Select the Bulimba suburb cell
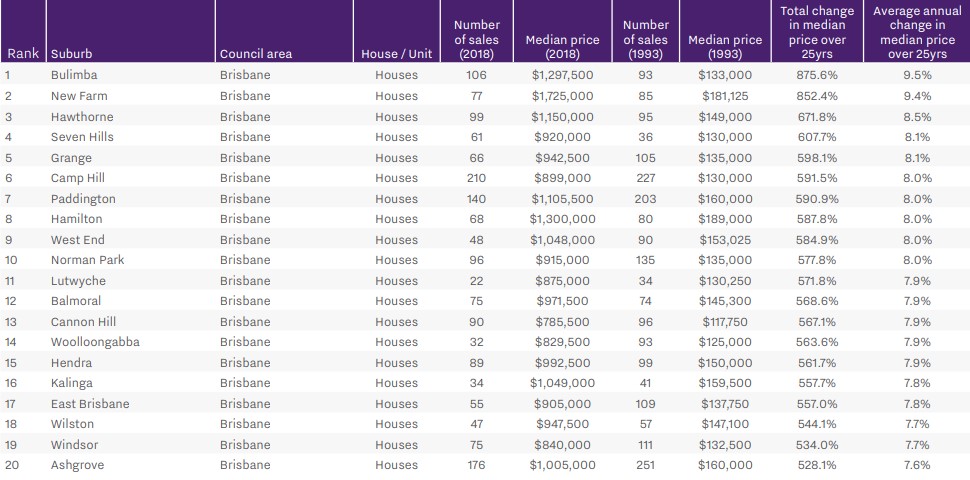Image resolution: width=970 pixels, height=480 pixels. pyautogui.click(x=74, y=75)
